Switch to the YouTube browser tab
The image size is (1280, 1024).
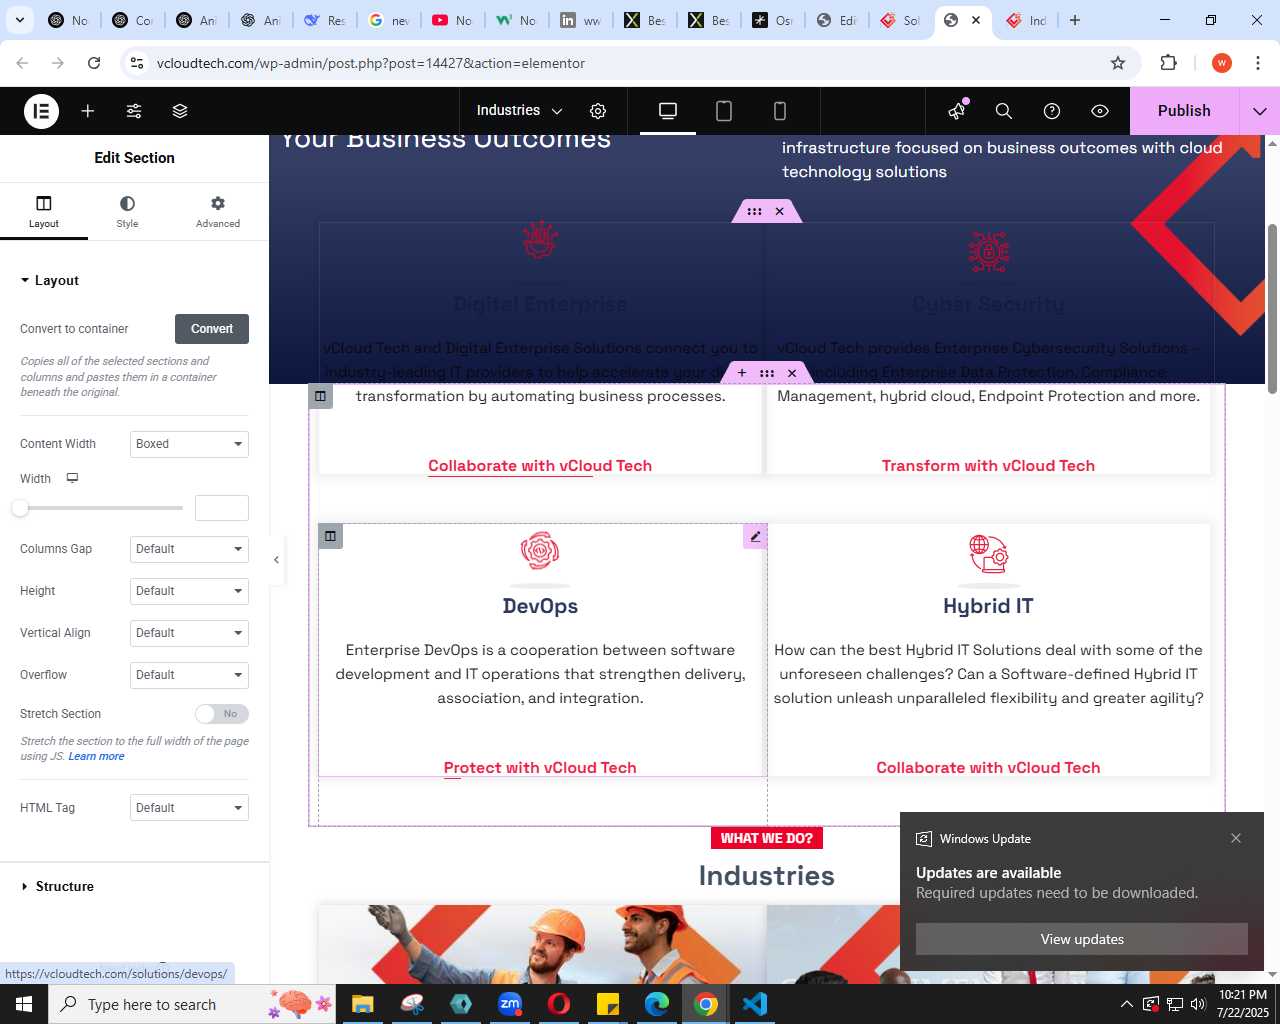point(452,20)
